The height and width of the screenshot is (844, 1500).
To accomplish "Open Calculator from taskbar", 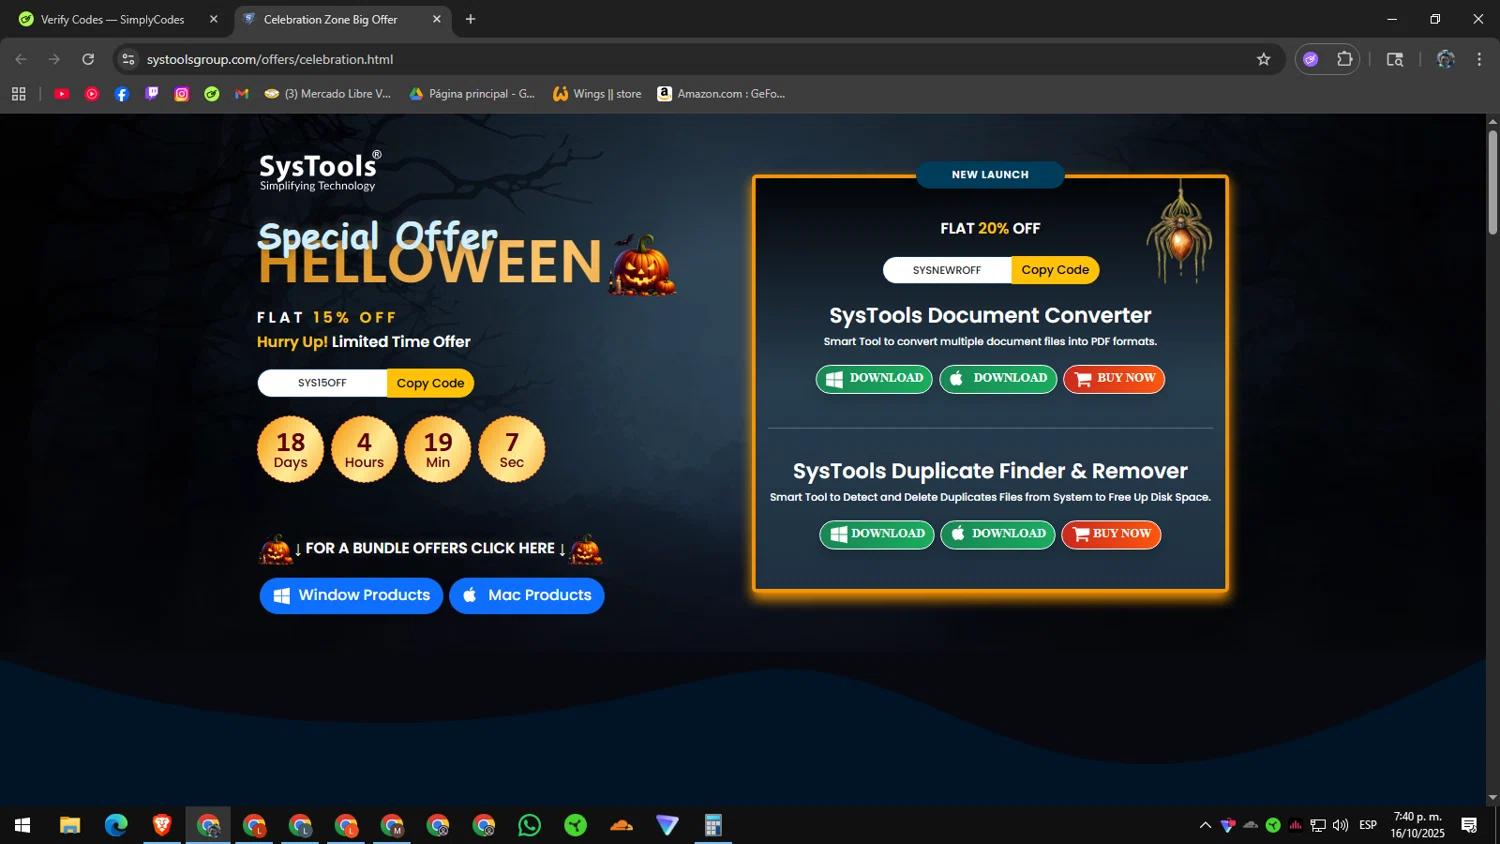I will (x=713, y=825).
